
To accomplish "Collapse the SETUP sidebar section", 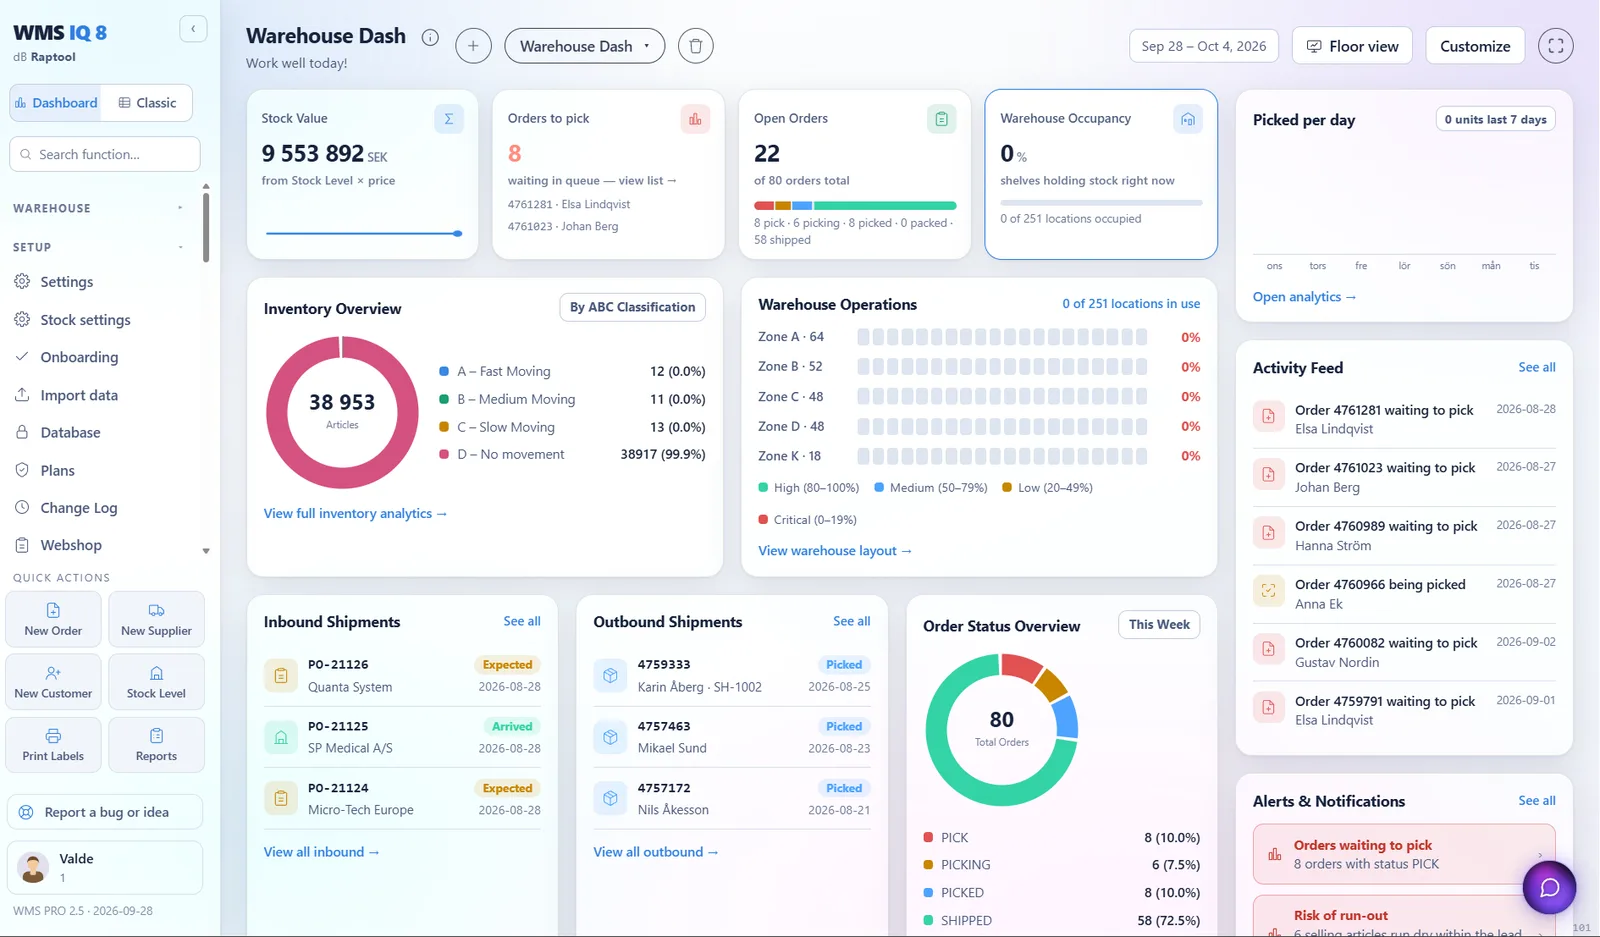I will click(x=99, y=247).
